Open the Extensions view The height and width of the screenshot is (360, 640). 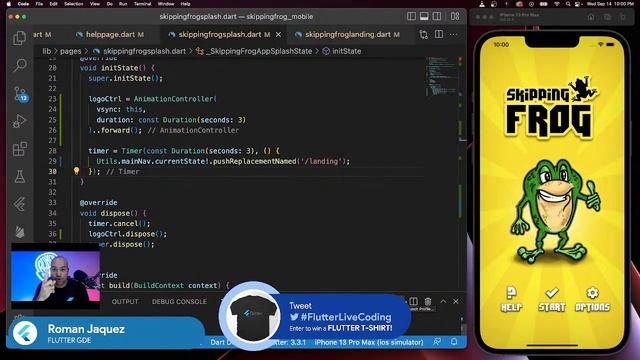[x=19, y=149]
